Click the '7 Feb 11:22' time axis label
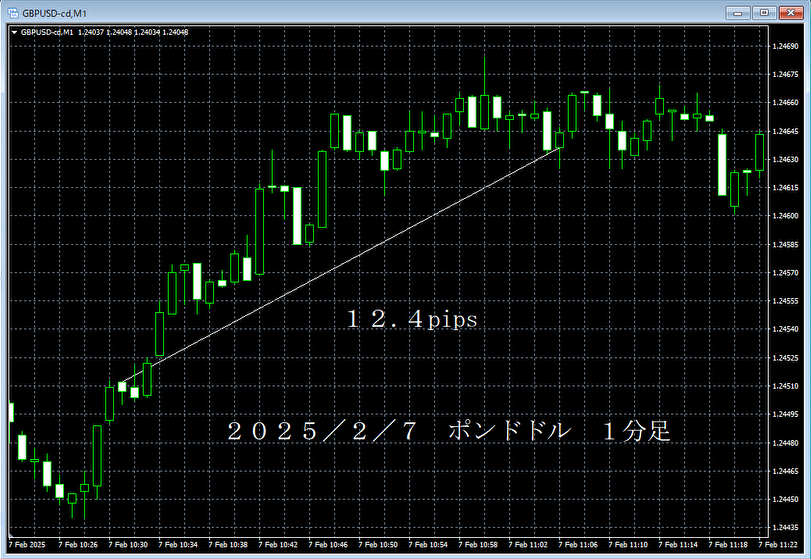 778,545
